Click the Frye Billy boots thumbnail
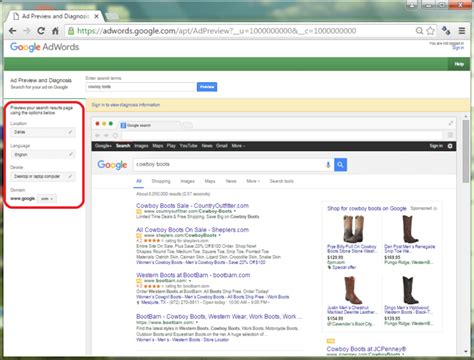The width and height of the screenshot is (474, 360). [x=353, y=229]
